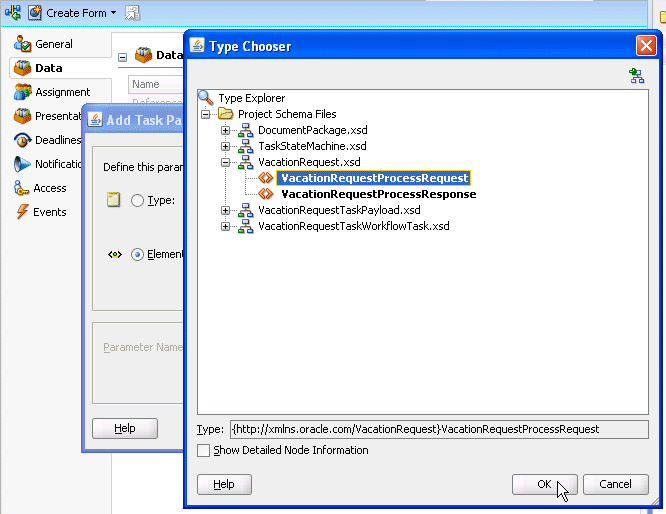This screenshot has height=514, width=666.
Task: Click the Create Form icon in the toolbar
Action: pos(35,13)
